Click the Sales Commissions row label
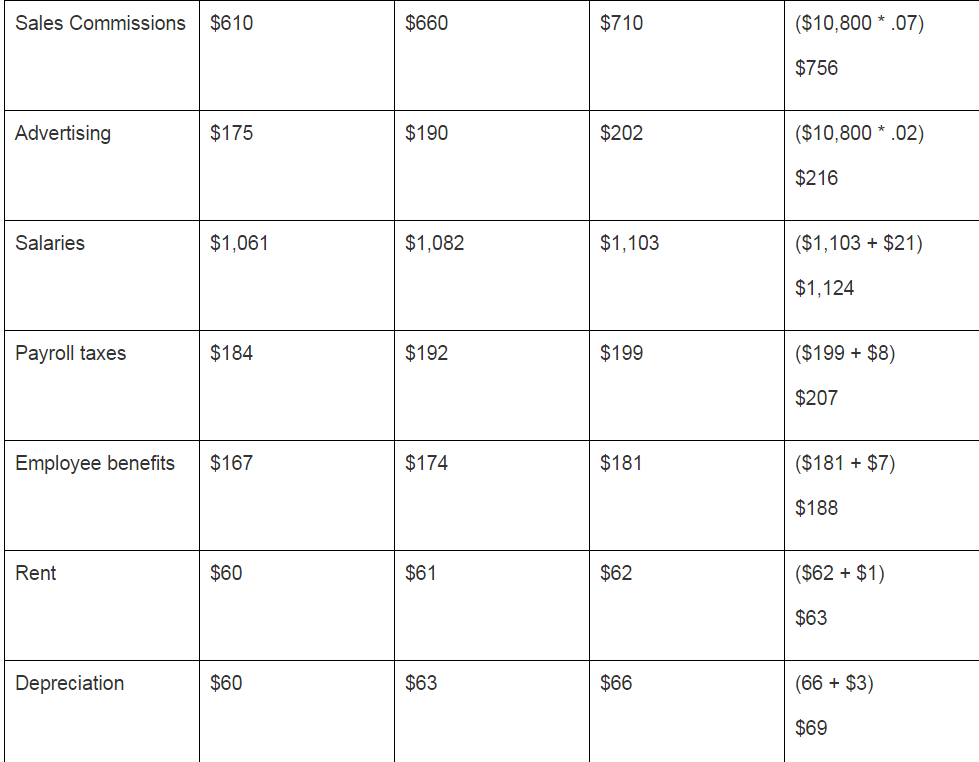 [x=100, y=23]
